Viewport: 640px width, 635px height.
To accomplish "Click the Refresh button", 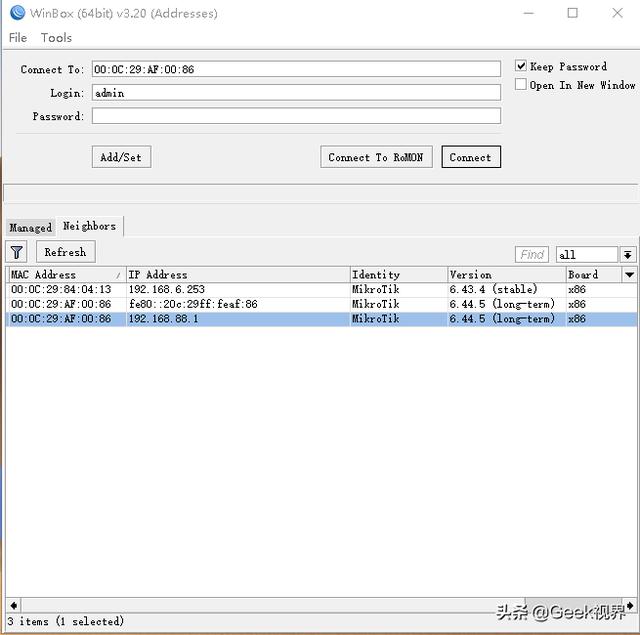I will 65,252.
